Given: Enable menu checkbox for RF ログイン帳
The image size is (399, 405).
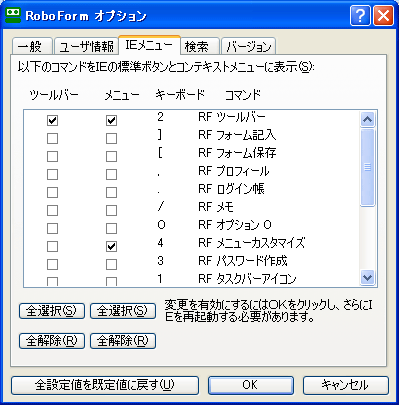Looking at the screenshot, I should click(x=111, y=192).
